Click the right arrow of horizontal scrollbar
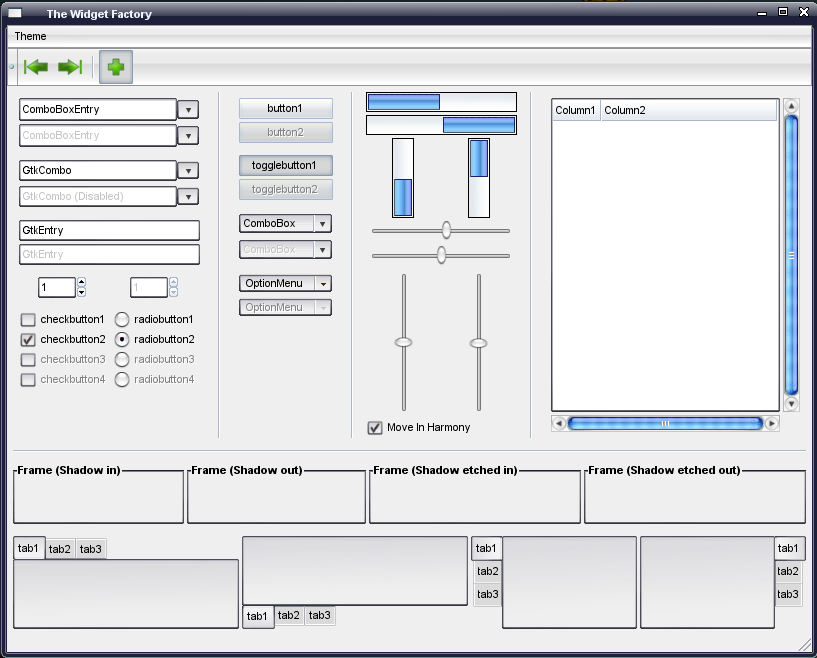This screenshot has height=658, width=817. [772, 424]
